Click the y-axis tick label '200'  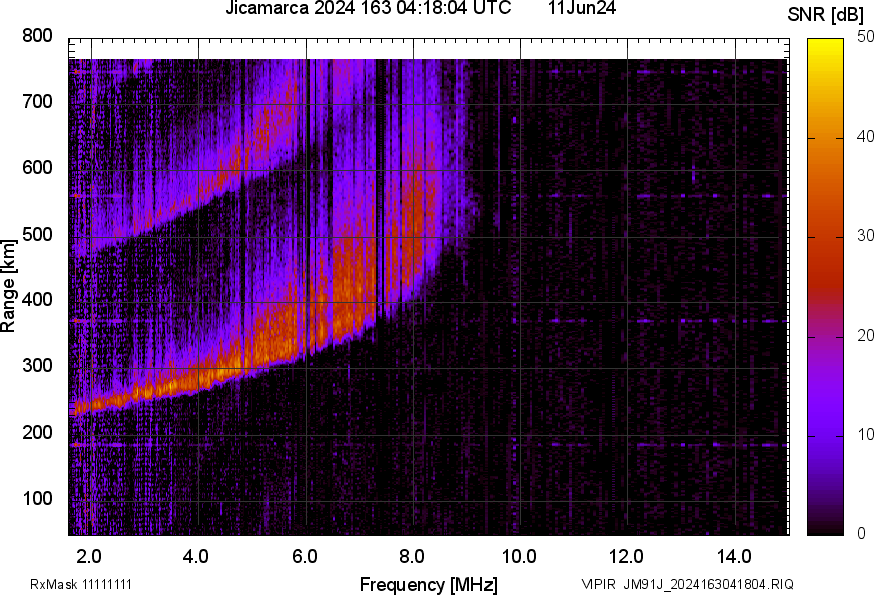click(x=37, y=432)
